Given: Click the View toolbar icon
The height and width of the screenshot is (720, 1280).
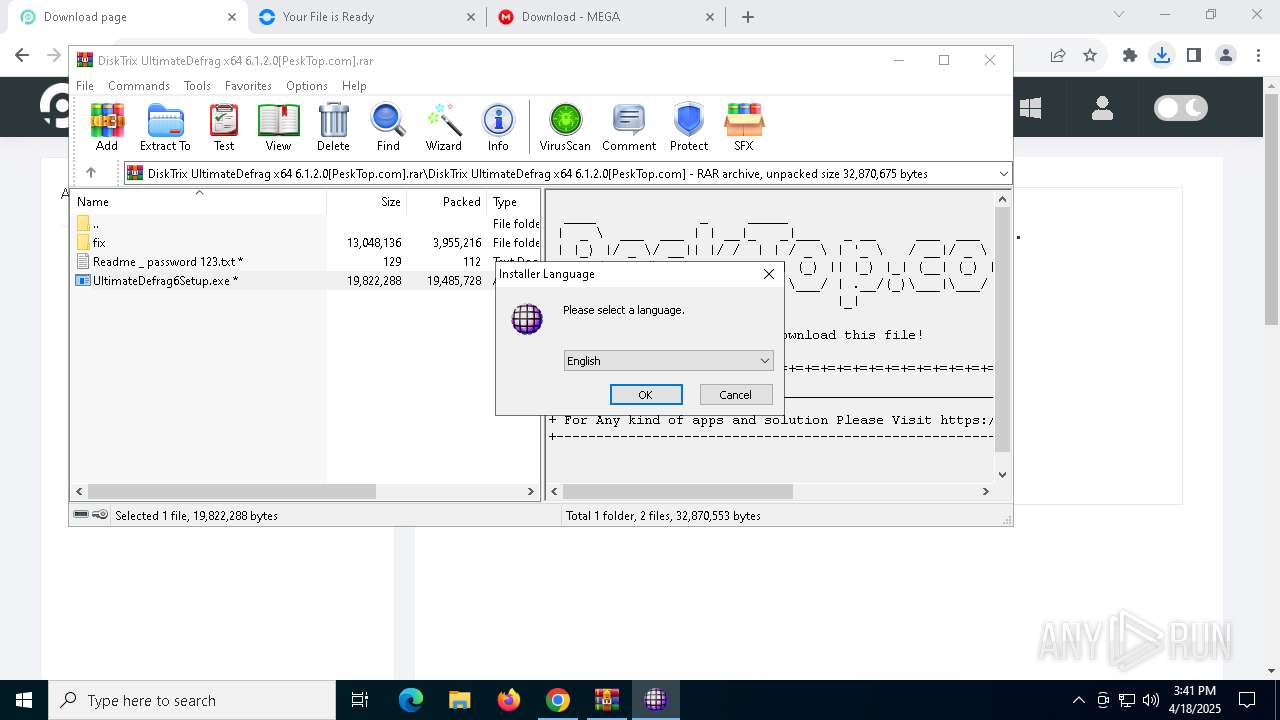Looking at the screenshot, I should pos(278,127).
